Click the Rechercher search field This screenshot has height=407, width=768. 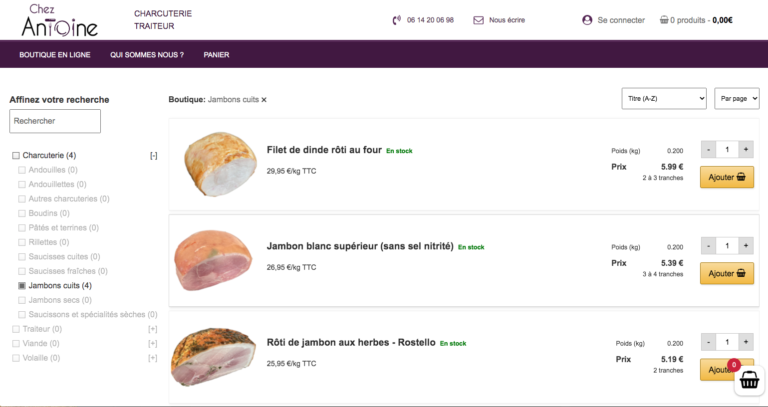[x=55, y=121]
